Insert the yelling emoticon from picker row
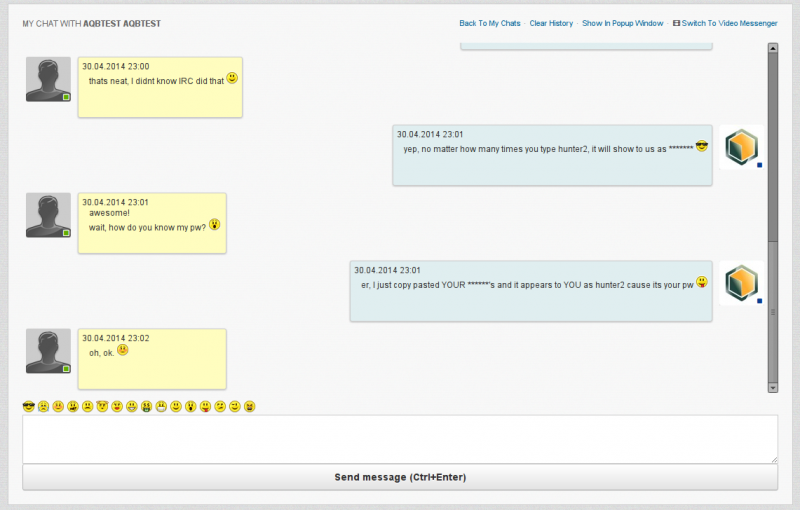The image size is (800, 510). (249, 406)
